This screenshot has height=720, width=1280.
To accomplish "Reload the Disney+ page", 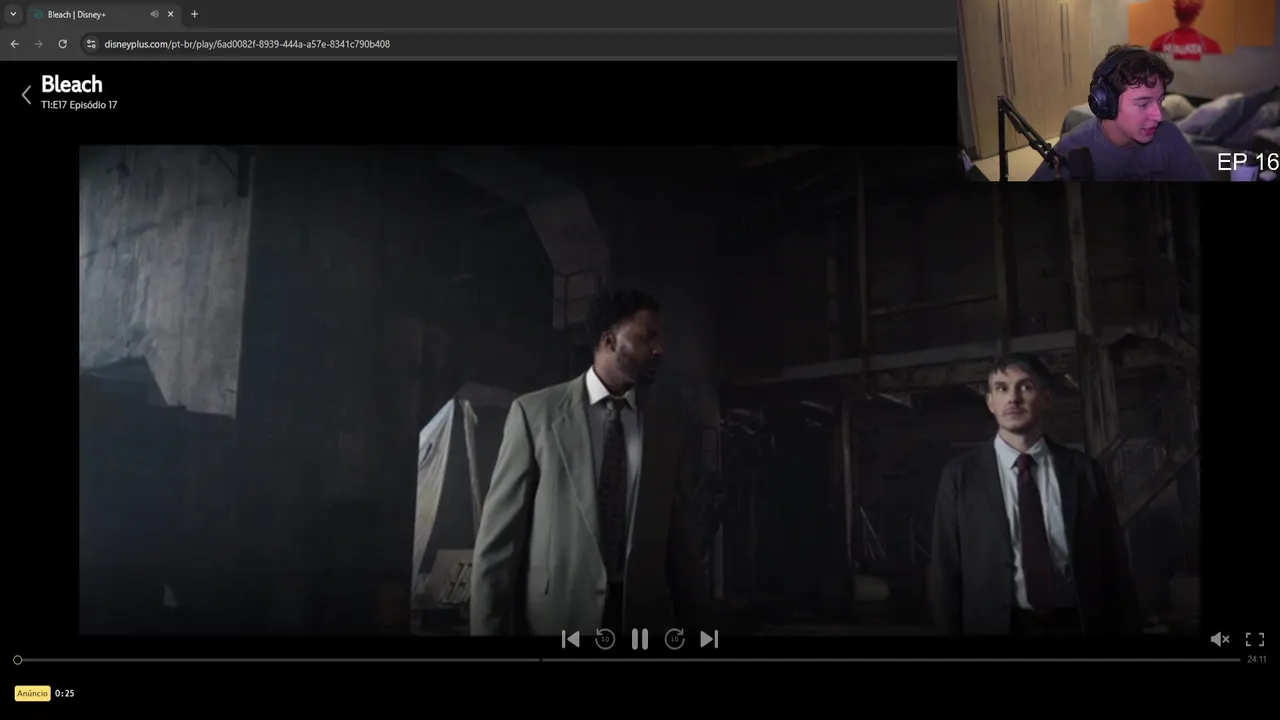I will pos(62,44).
